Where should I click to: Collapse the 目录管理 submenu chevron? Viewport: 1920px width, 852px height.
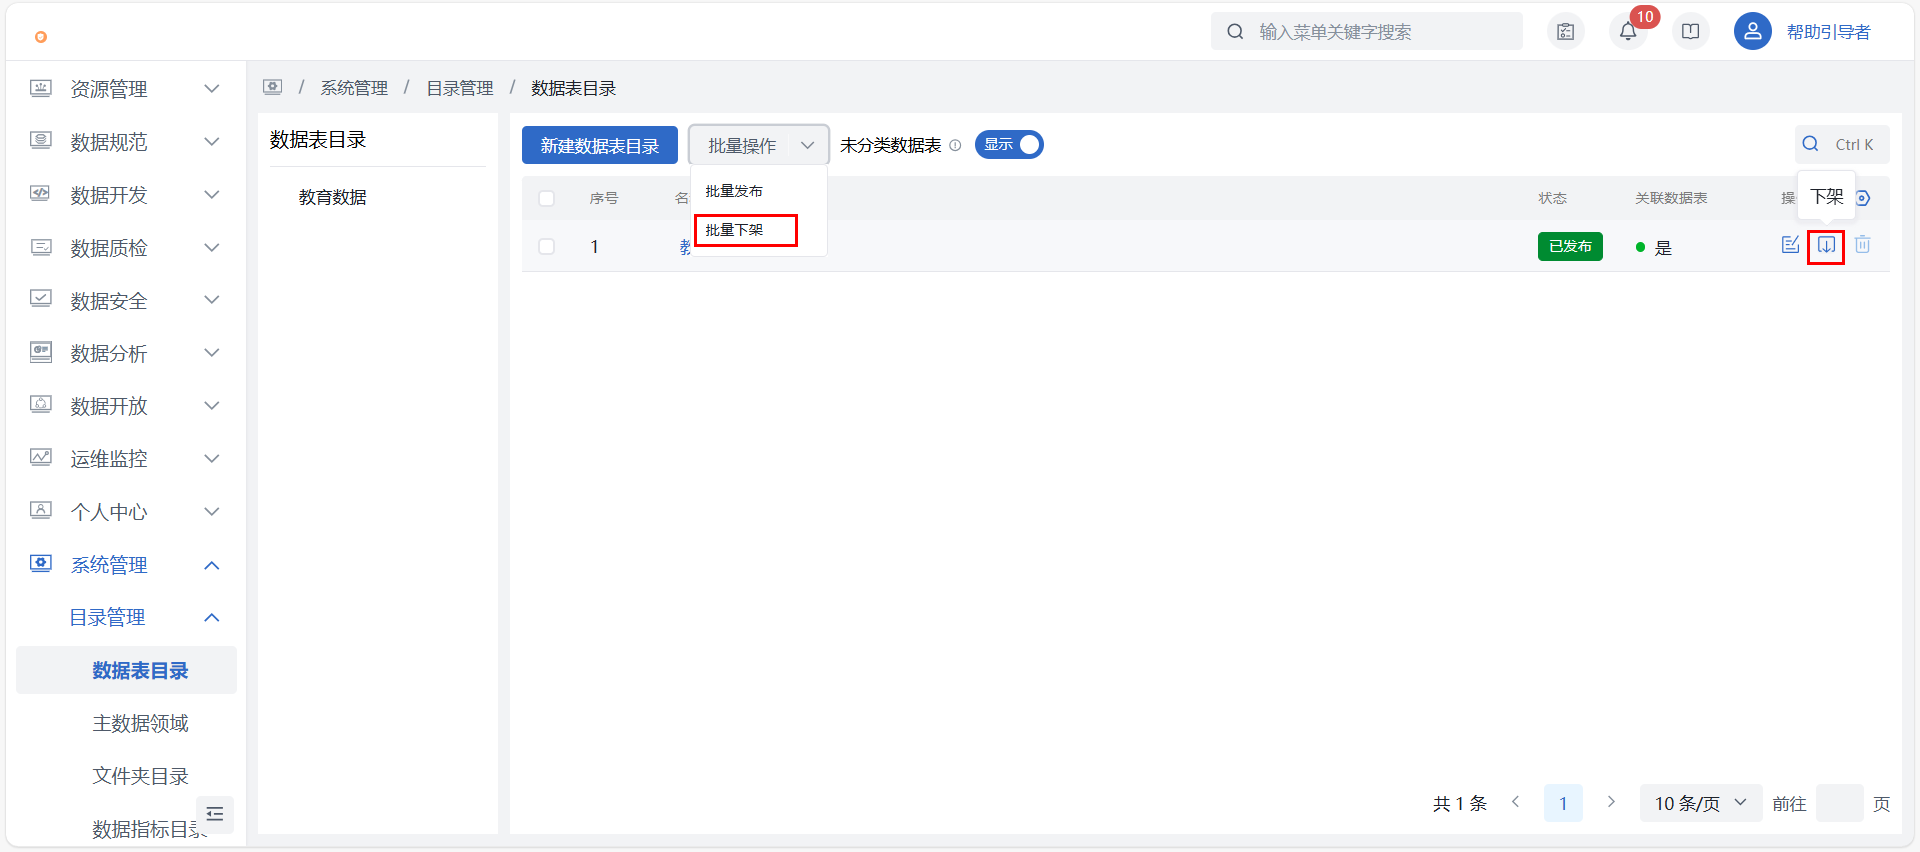coord(212,617)
